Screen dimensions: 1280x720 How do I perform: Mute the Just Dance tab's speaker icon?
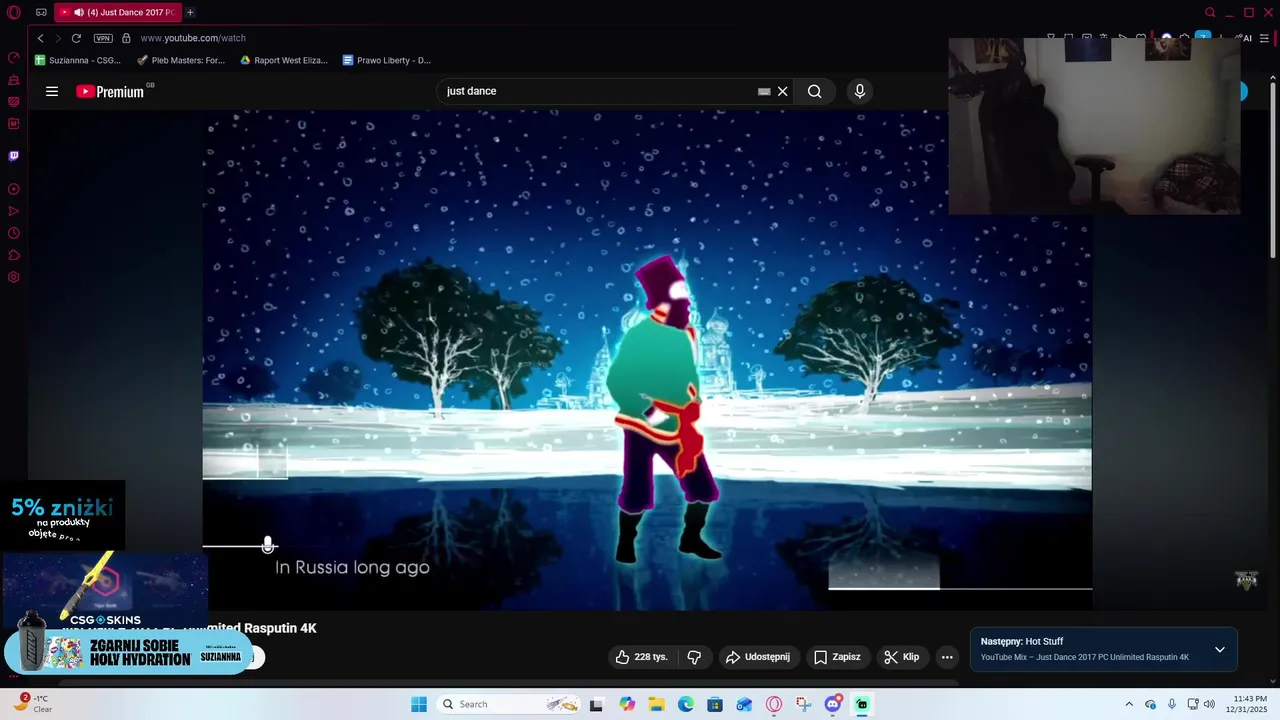79,12
